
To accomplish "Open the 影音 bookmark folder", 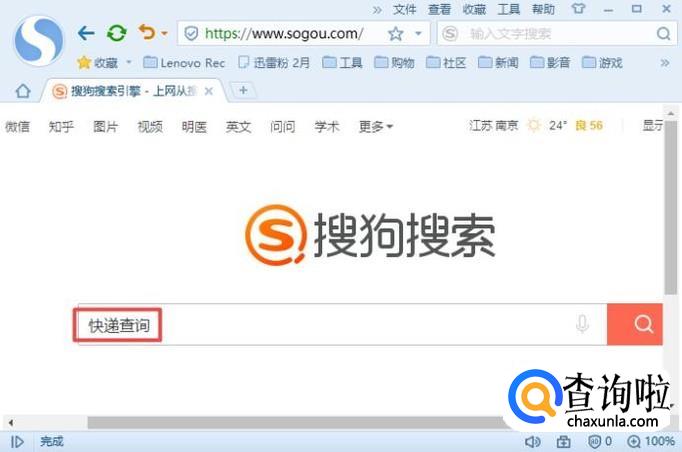I will 550,63.
